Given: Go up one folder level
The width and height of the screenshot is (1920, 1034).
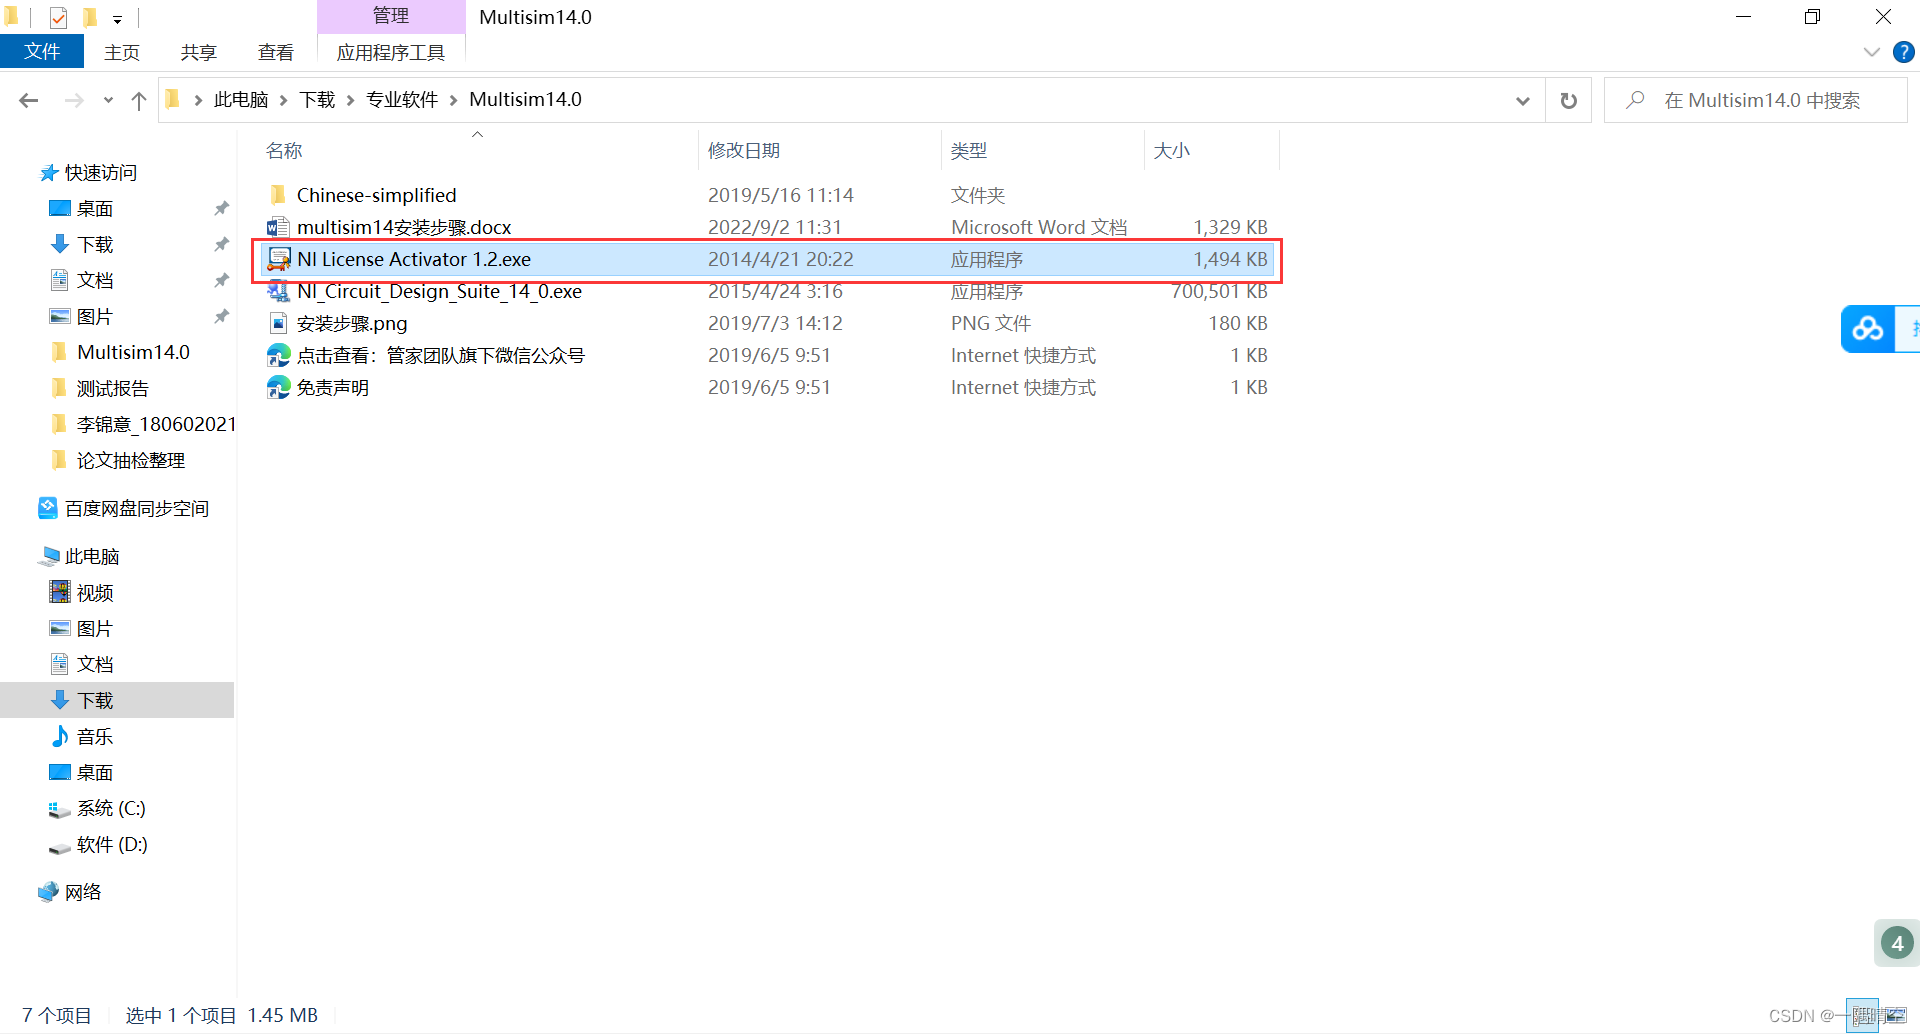Looking at the screenshot, I should [139, 100].
